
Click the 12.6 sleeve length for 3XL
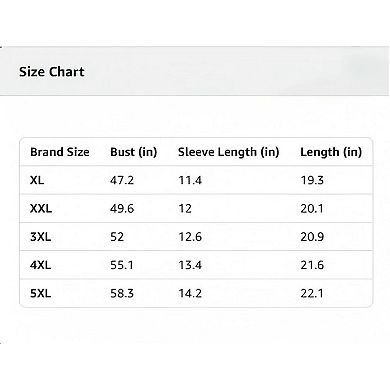point(190,237)
